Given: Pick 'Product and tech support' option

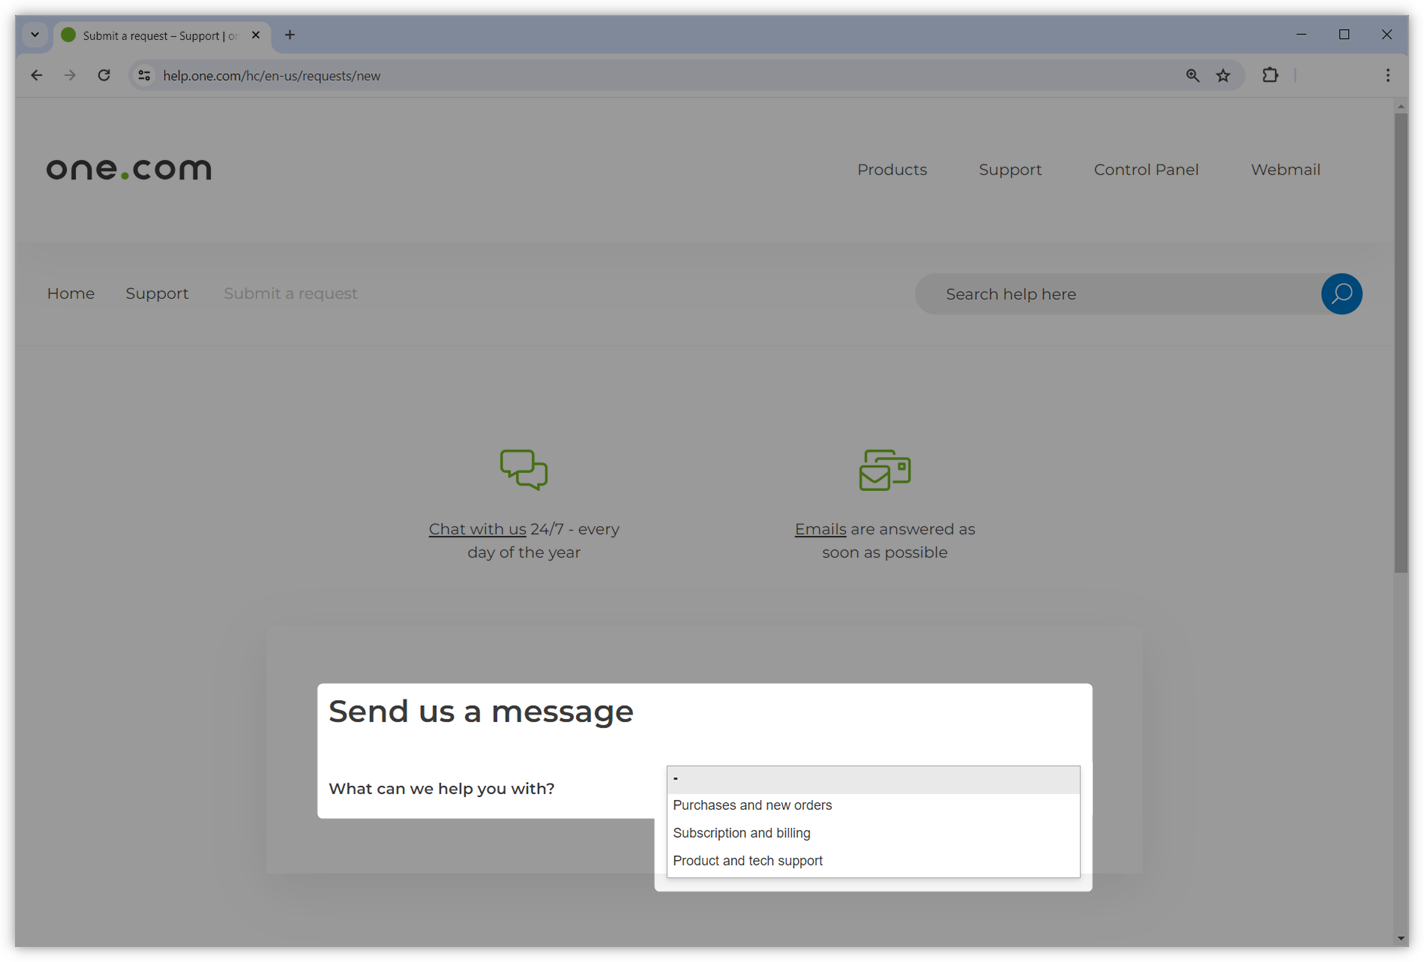Looking at the screenshot, I should pyautogui.click(x=747, y=861).
